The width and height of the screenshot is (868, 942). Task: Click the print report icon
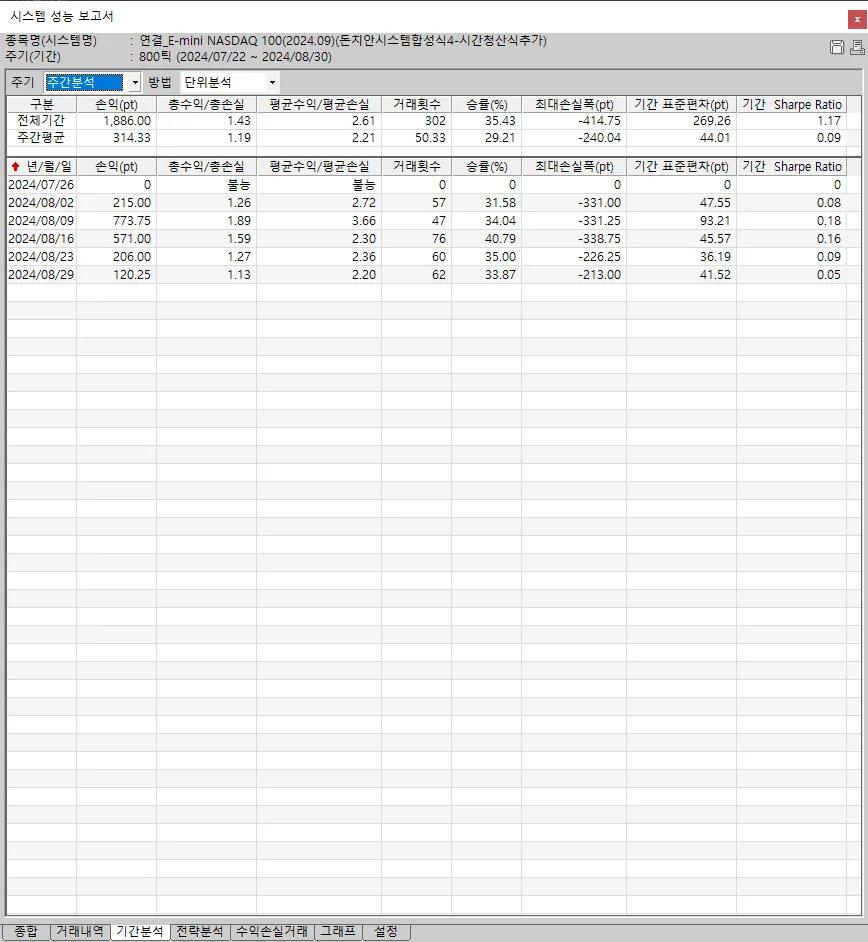(856, 48)
